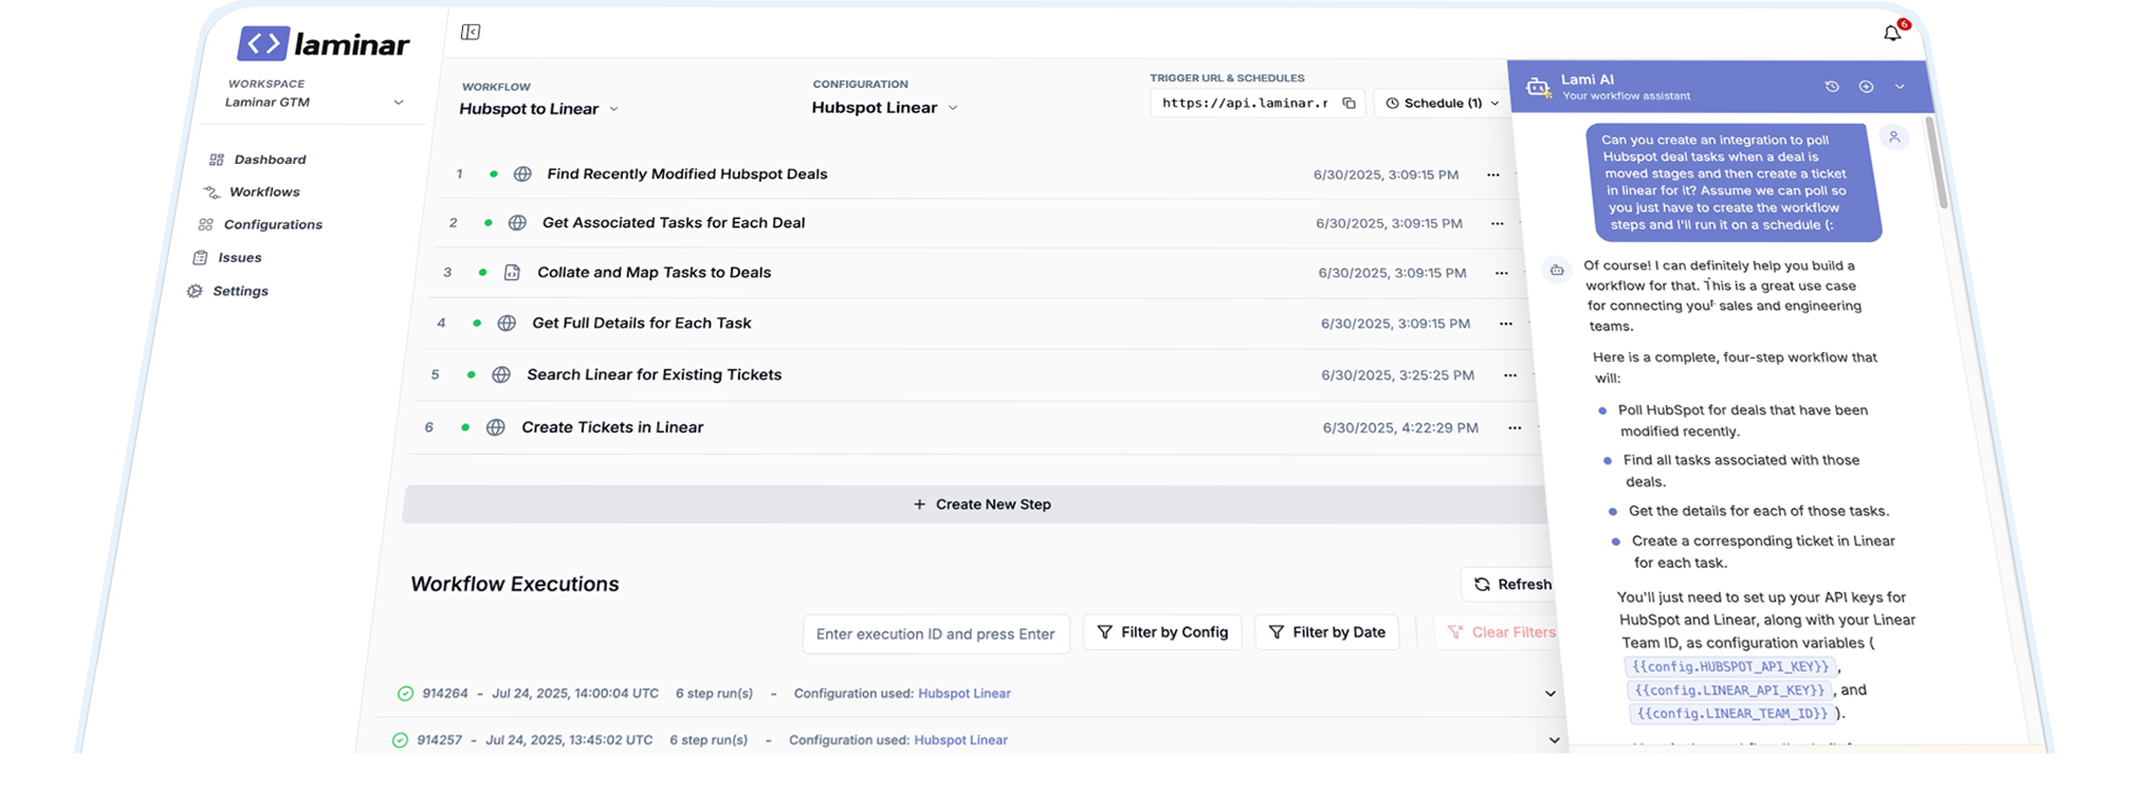Click timestamp 6/30/2025, 4:22:29 PM
This screenshot has height=800, width=2129.
point(1400,428)
